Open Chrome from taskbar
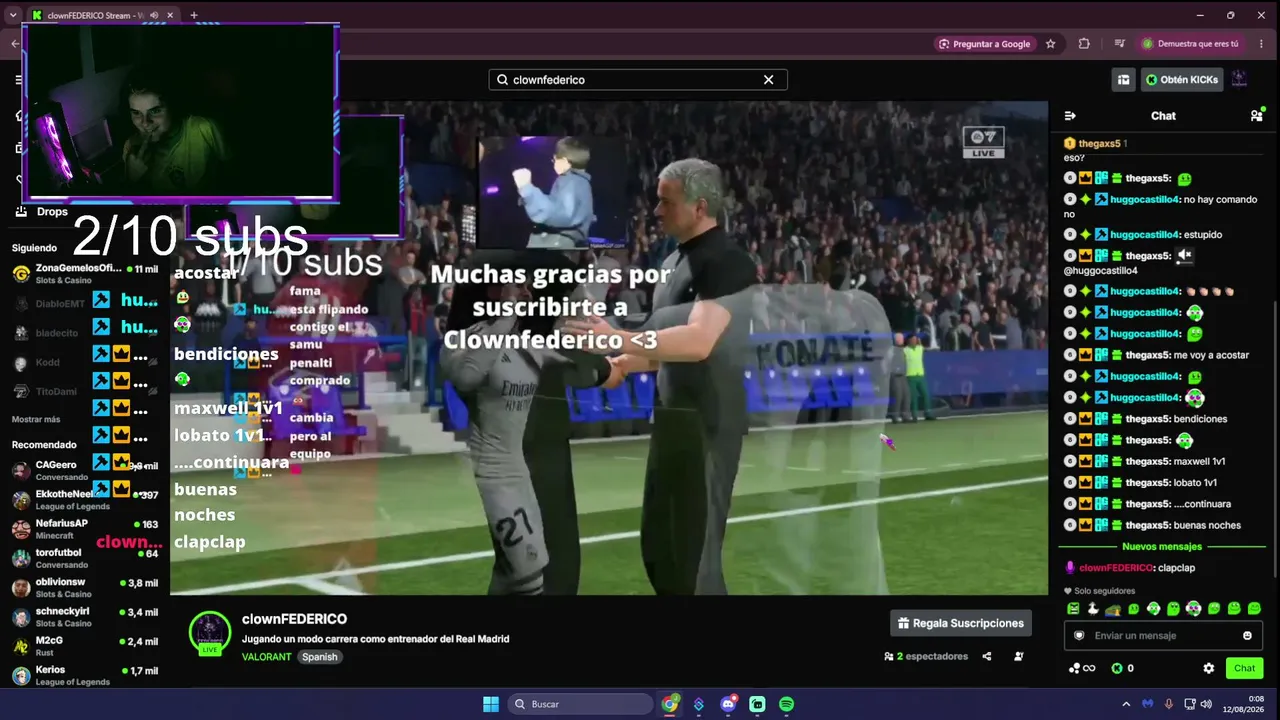1280x720 pixels. click(x=670, y=704)
